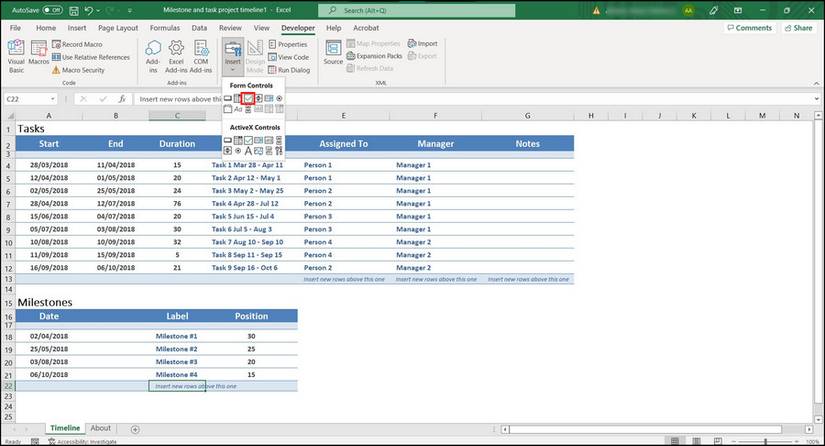Select ActiveX Toggle Button control
Viewport: 825px width, 446px height.
click(x=269, y=151)
